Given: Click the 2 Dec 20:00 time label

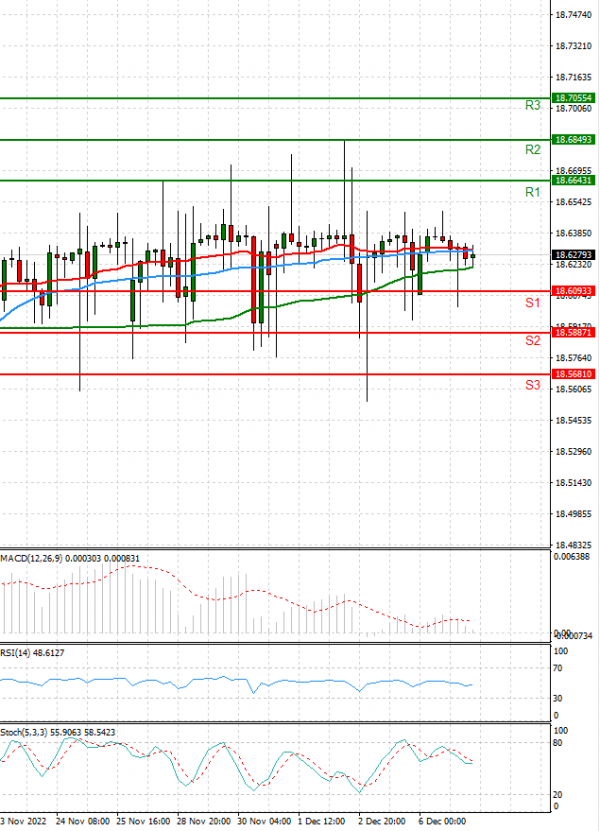Looking at the screenshot, I should tap(382, 821).
